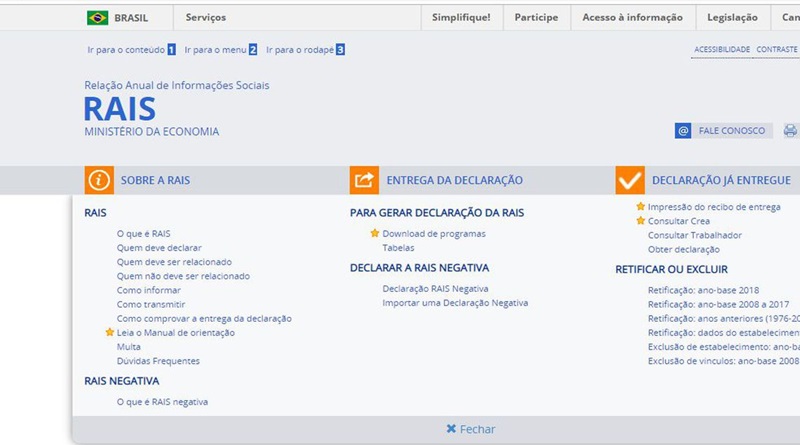Viewport: 800px width, 445px height.
Task: Open O que é RAIS negativa
Action: pos(162,402)
